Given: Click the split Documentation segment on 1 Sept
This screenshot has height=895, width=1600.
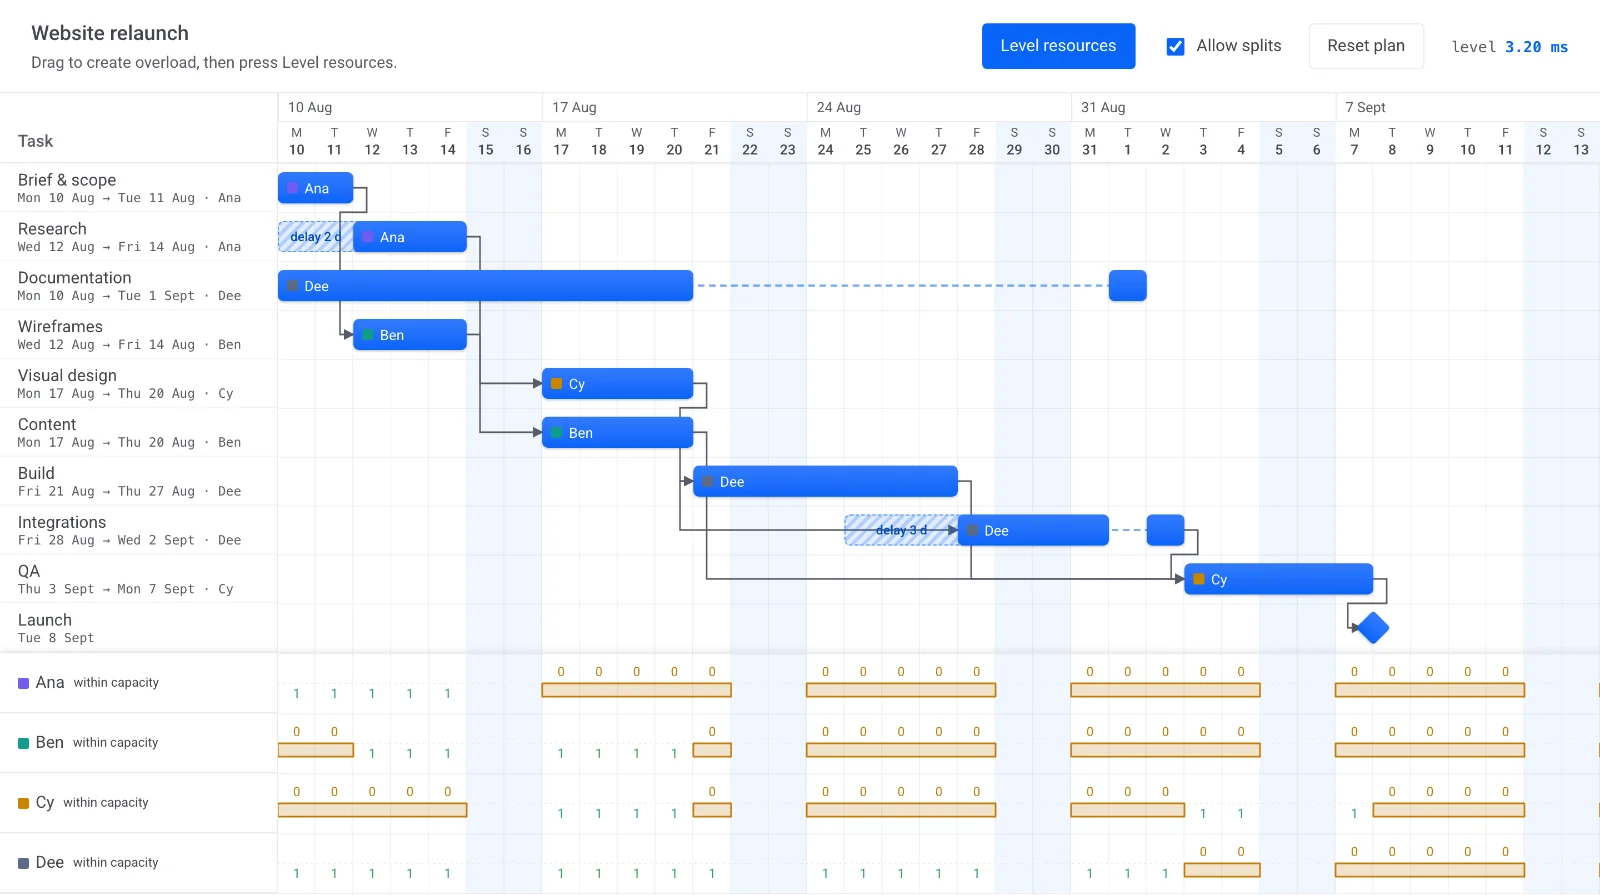Looking at the screenshot, I should [x=1128, y=286].
